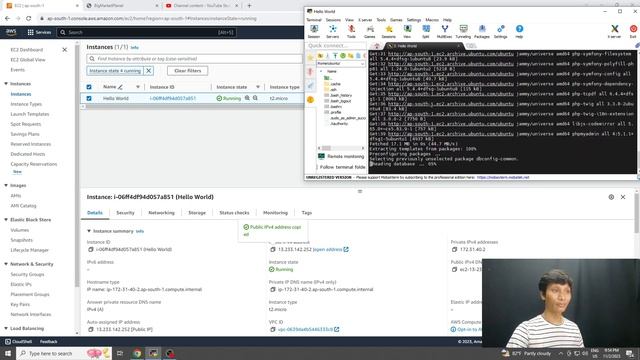The width and height of the screenshot is (640, 360).
Task: Open the i-06ff4df94d057a851 instance ID link
Action: (173, 98)
